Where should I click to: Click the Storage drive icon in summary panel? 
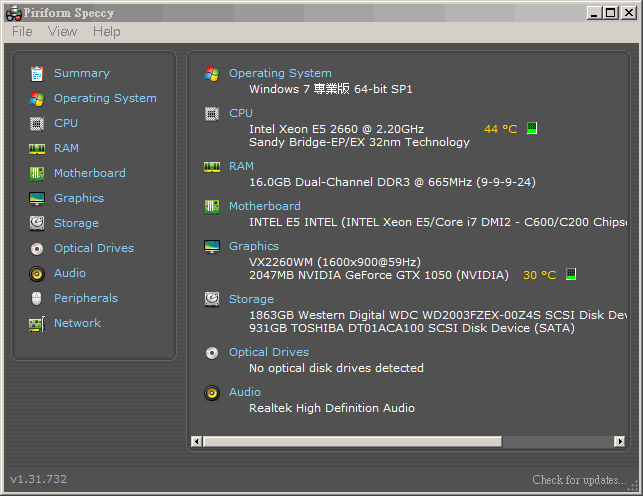(x=212, y=299)
